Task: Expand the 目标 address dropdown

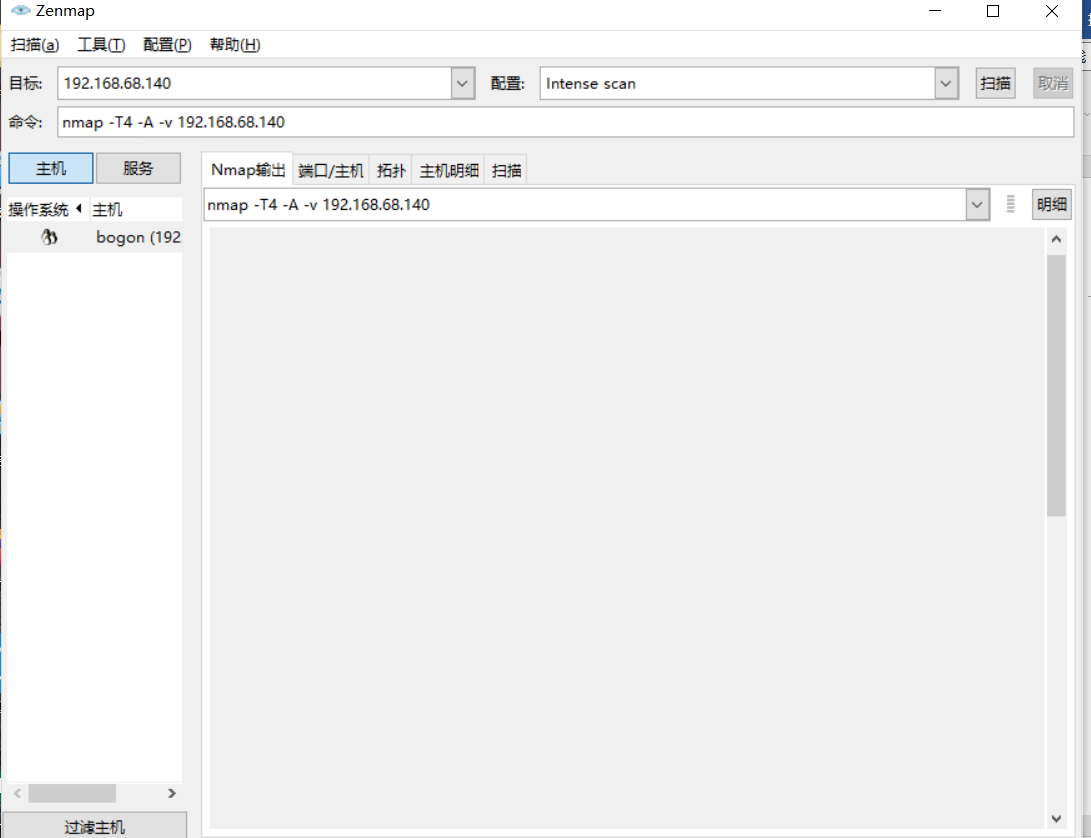Action: click(461, 83)
